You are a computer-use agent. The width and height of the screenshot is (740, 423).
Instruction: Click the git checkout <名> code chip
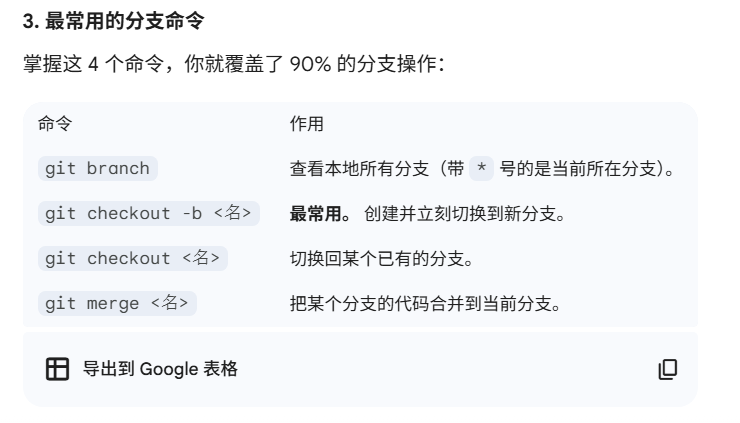(133, 258)
